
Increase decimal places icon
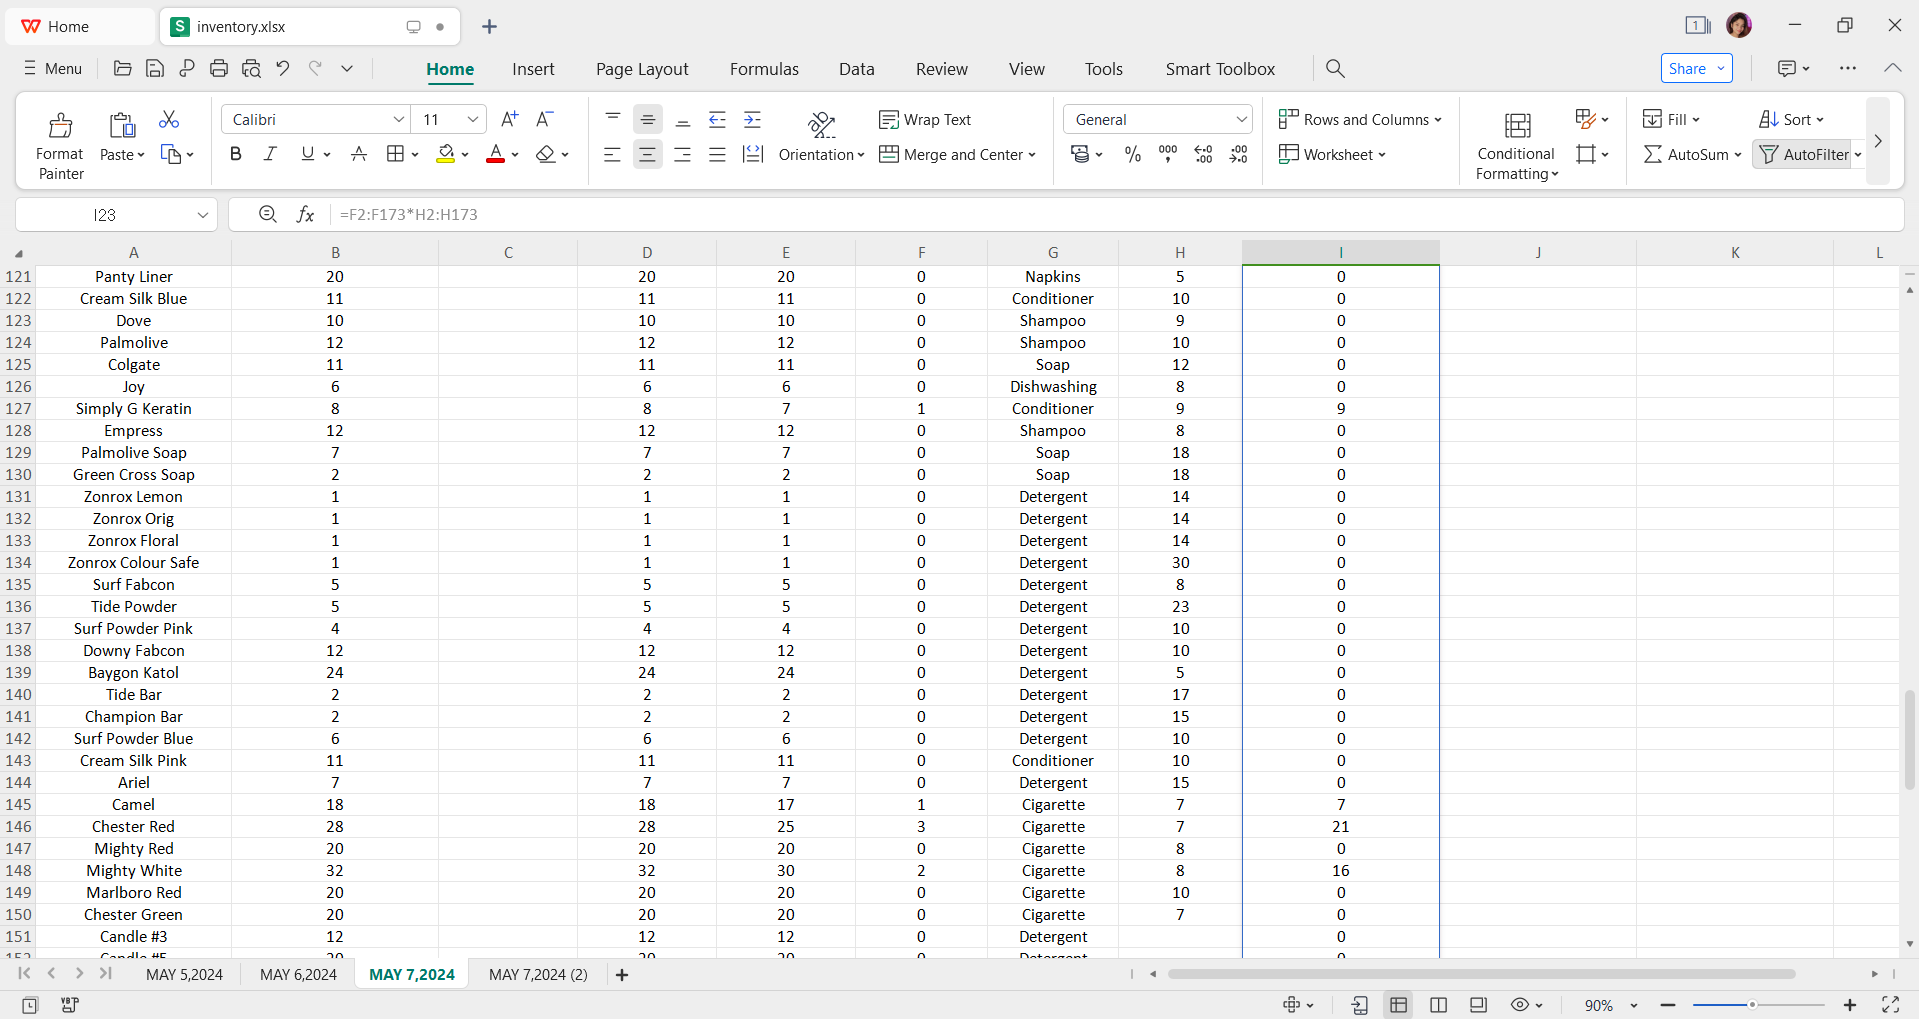pos(1204,154)
